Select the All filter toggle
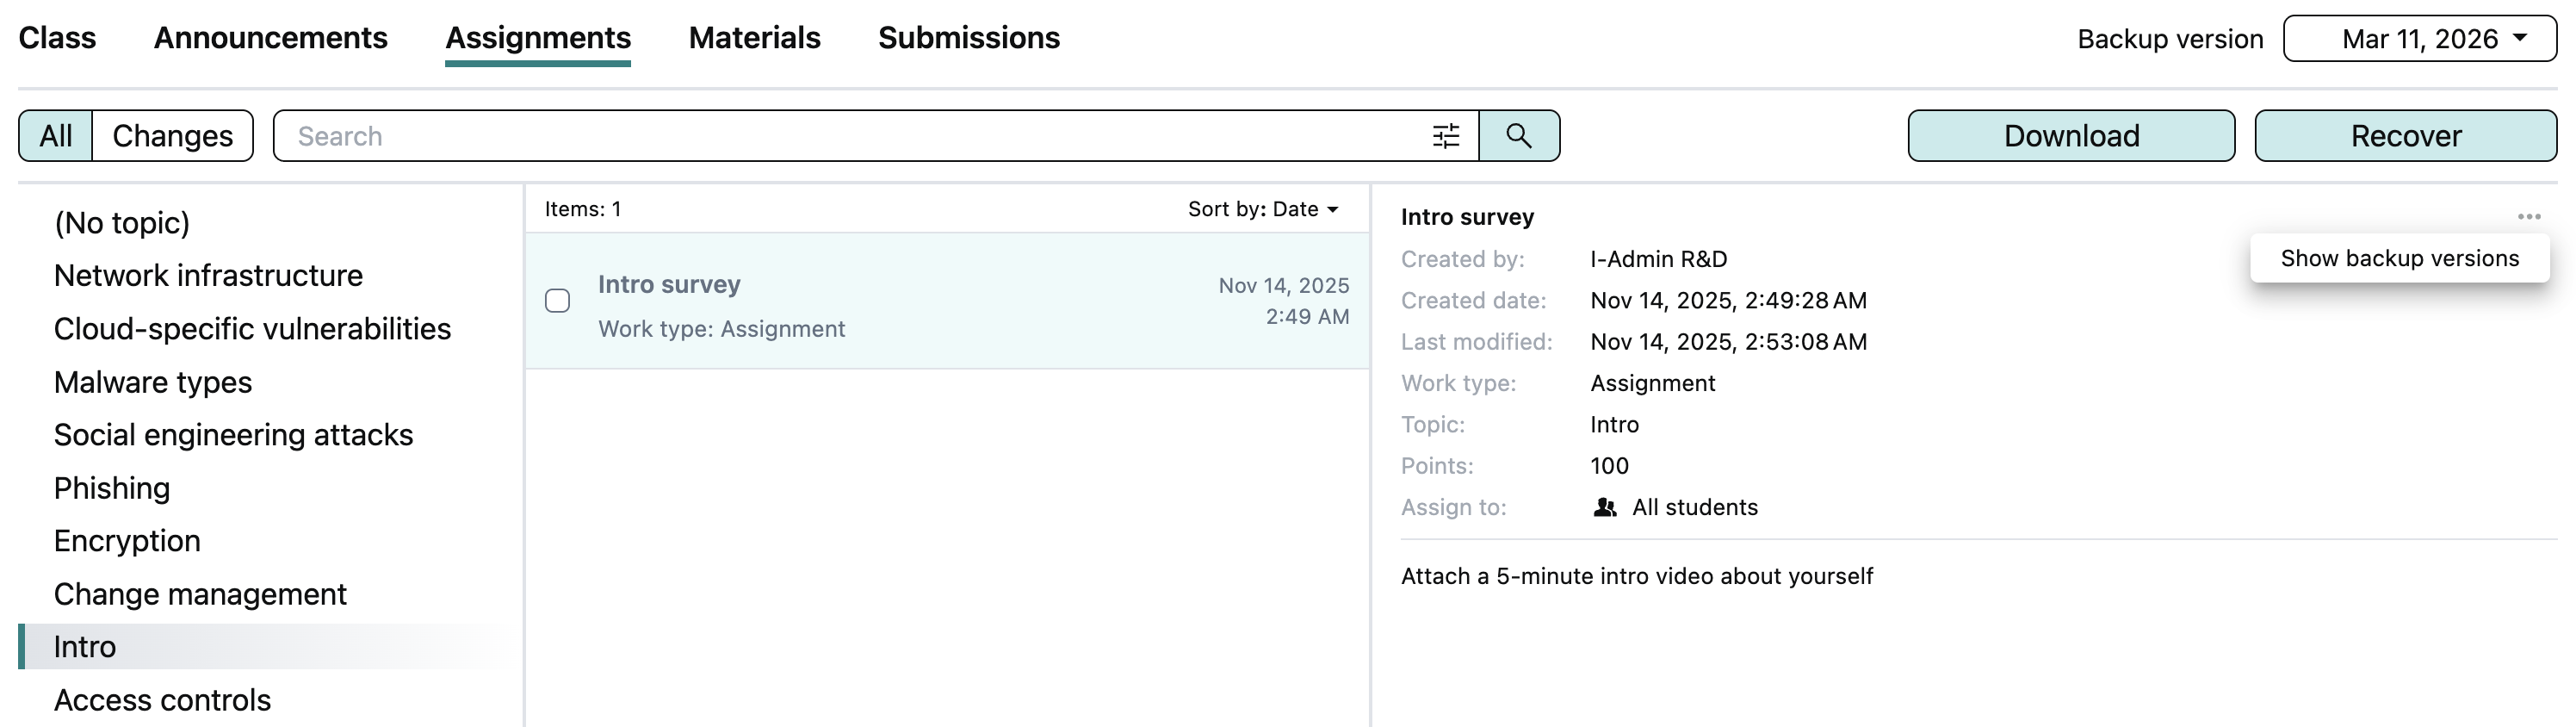This screenshot has width=2576, height=727. (56, 136)
